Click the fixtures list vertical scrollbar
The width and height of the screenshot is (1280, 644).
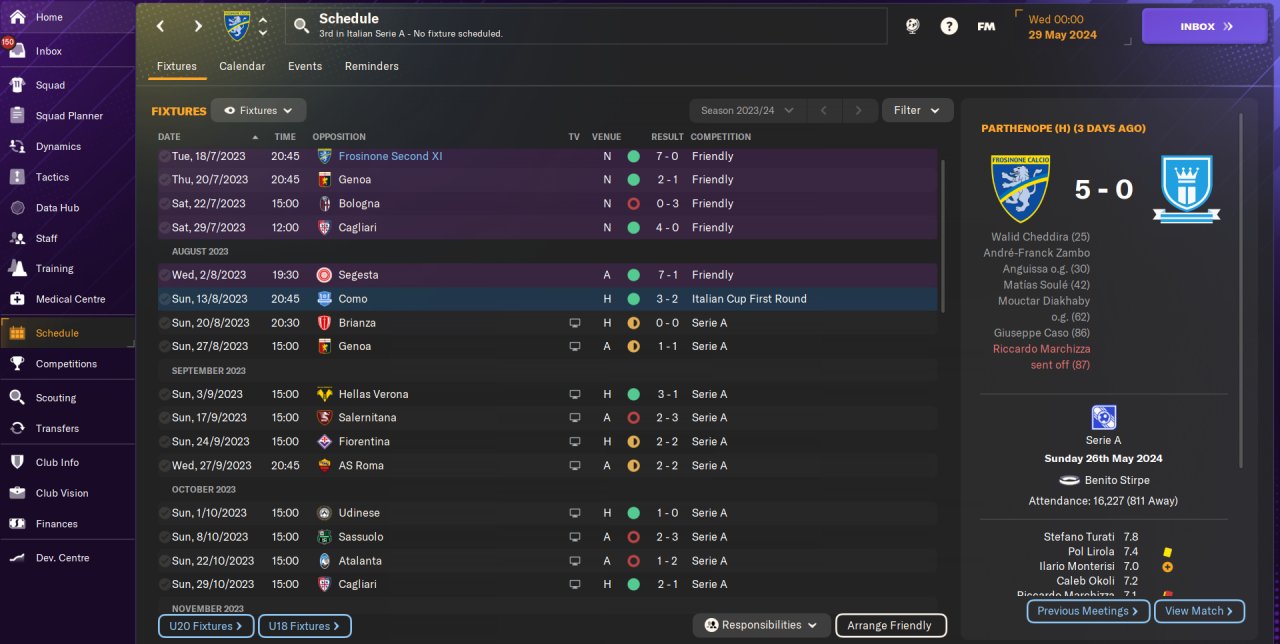(942, 236)
